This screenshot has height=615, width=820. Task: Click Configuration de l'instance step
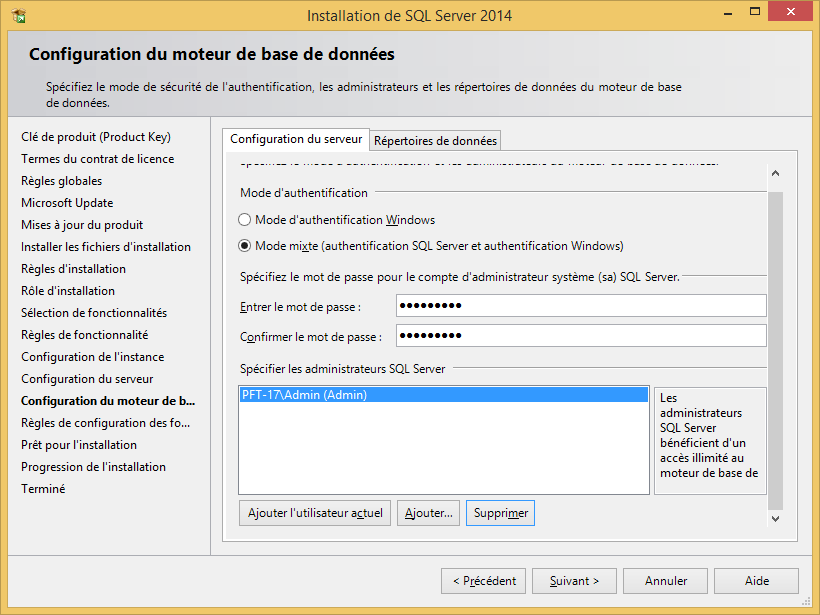(93, 357)
